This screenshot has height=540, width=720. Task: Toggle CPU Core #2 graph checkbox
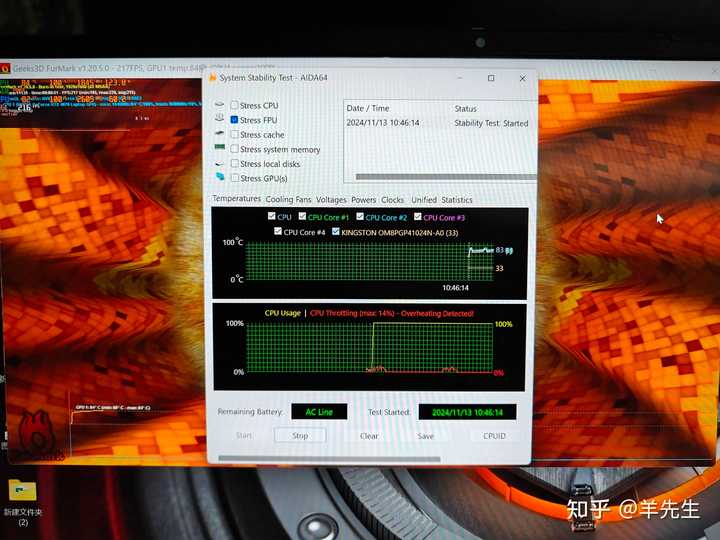(x=360, y=216)
